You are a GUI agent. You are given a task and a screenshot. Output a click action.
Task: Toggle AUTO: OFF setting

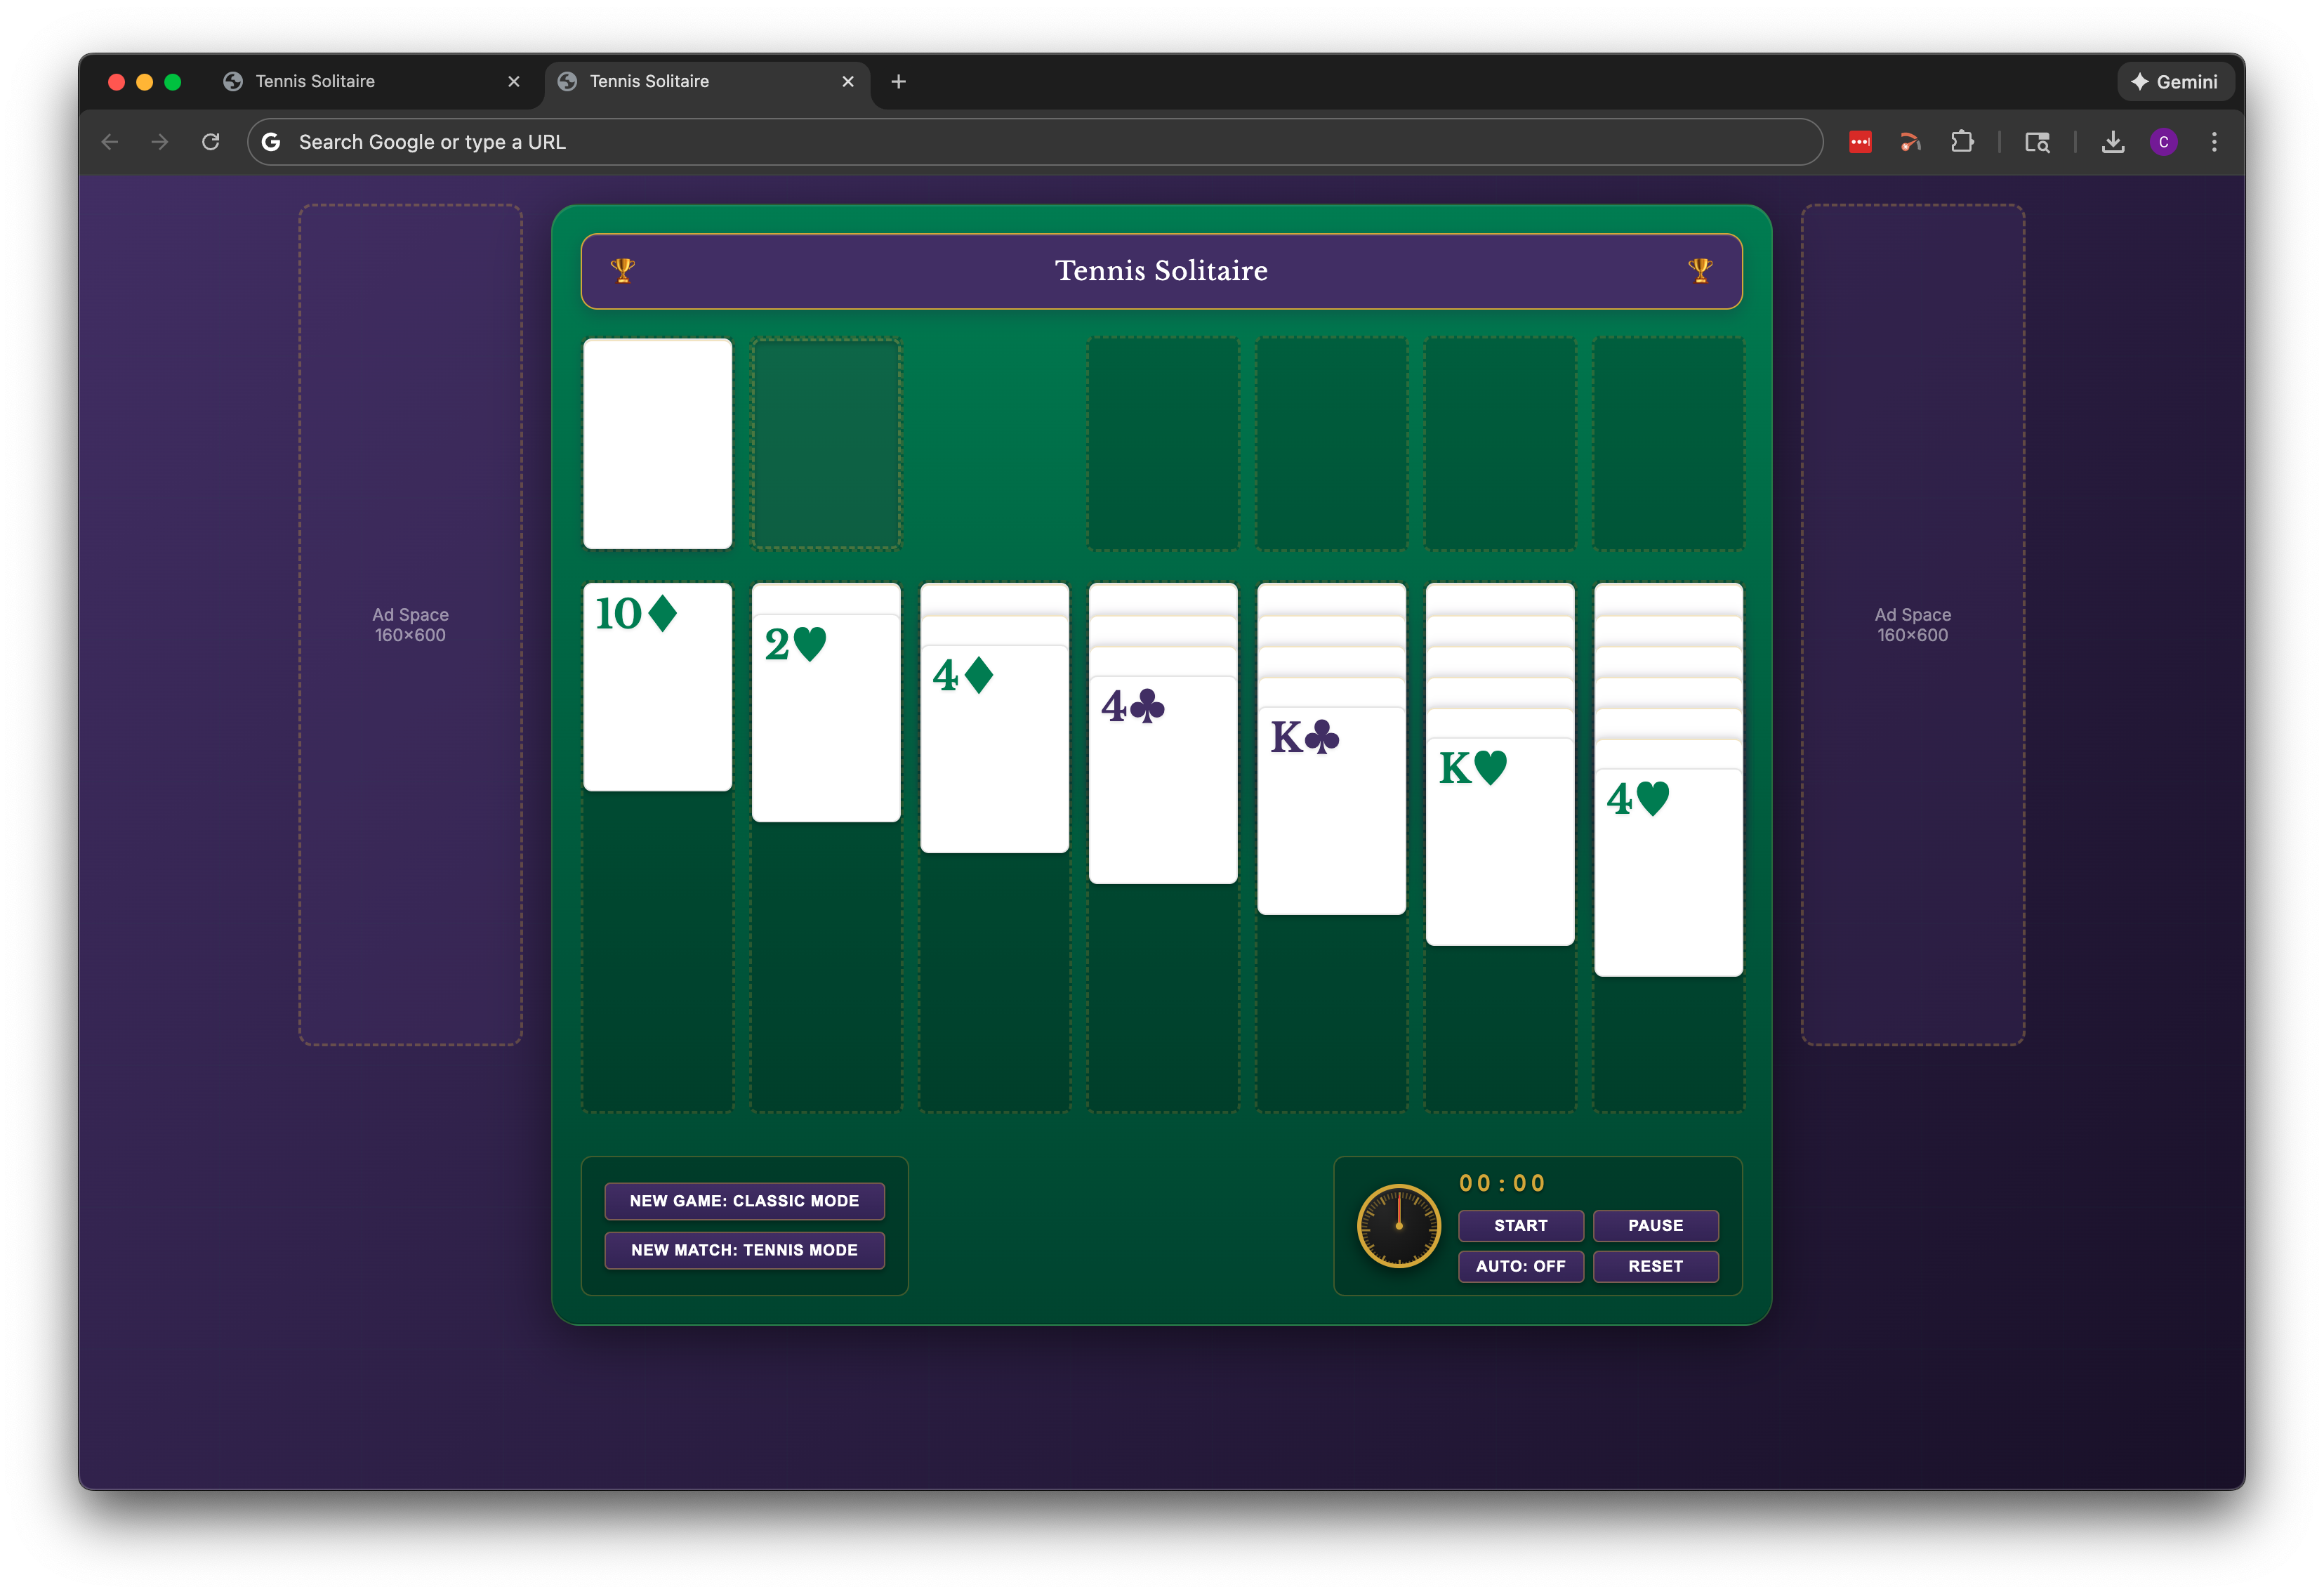(1520, 1266)
